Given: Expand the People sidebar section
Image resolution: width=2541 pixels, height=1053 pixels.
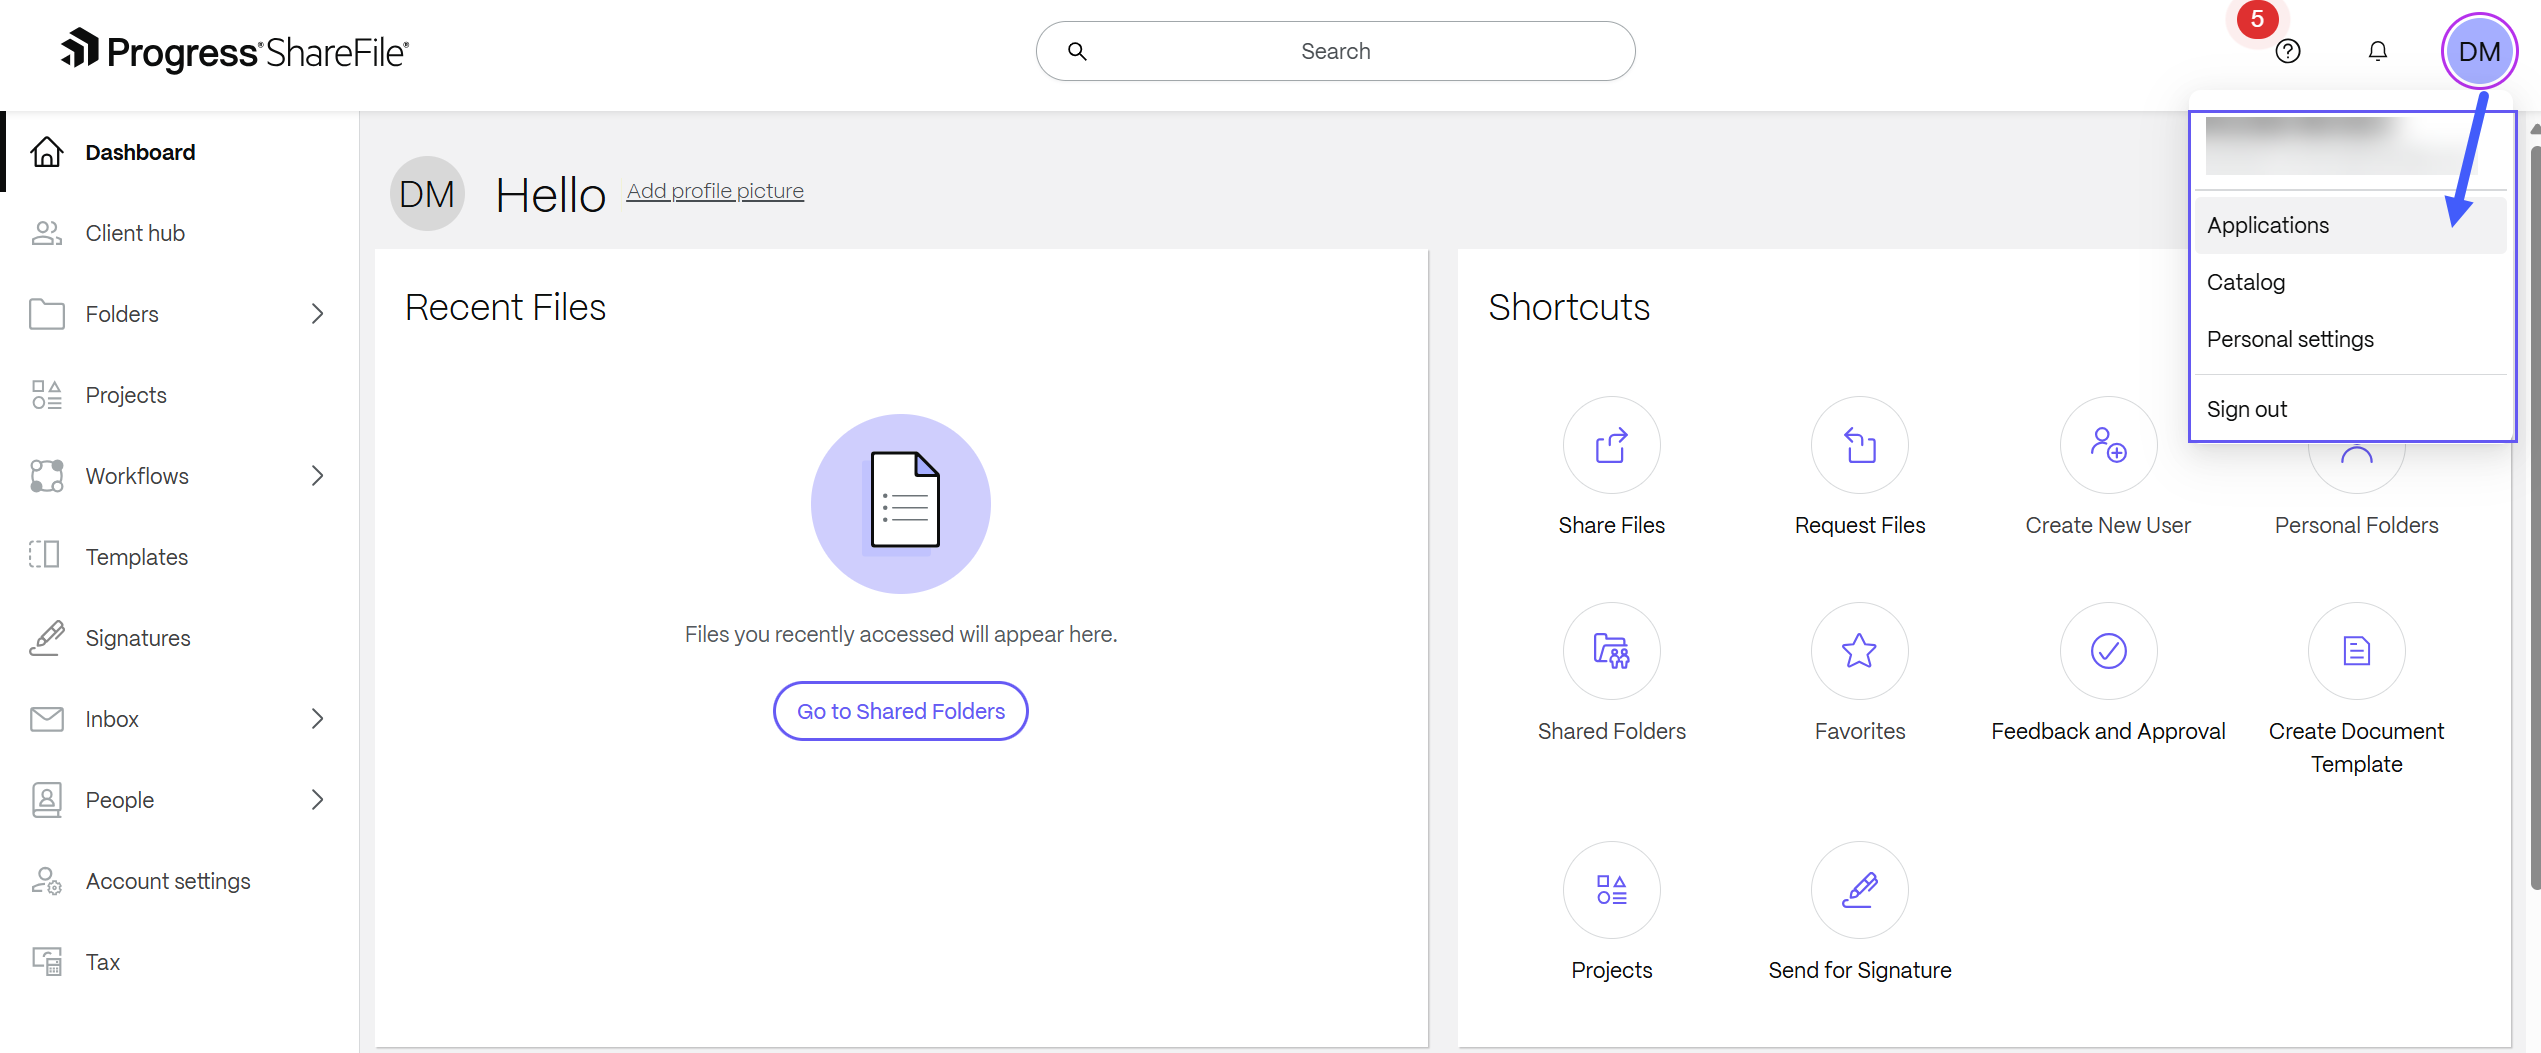Looking at the screenshot, I should pos(317,799).
